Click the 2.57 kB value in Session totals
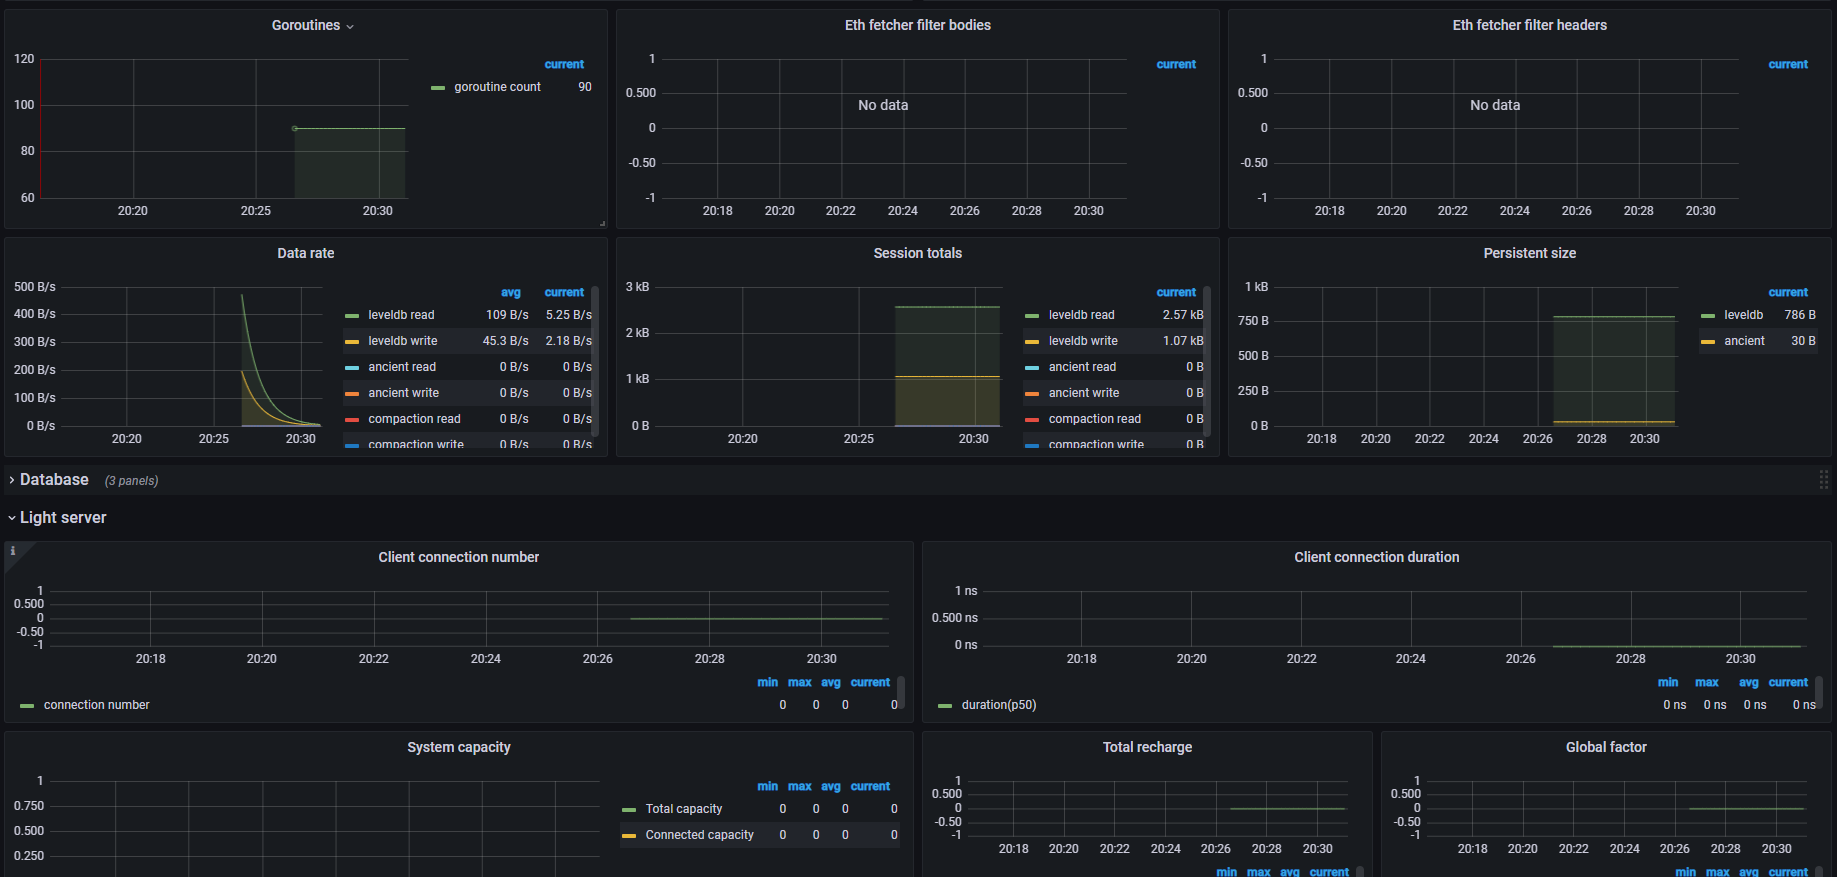The height and width of the screenshot is (877, 1837). [1183, 315]
